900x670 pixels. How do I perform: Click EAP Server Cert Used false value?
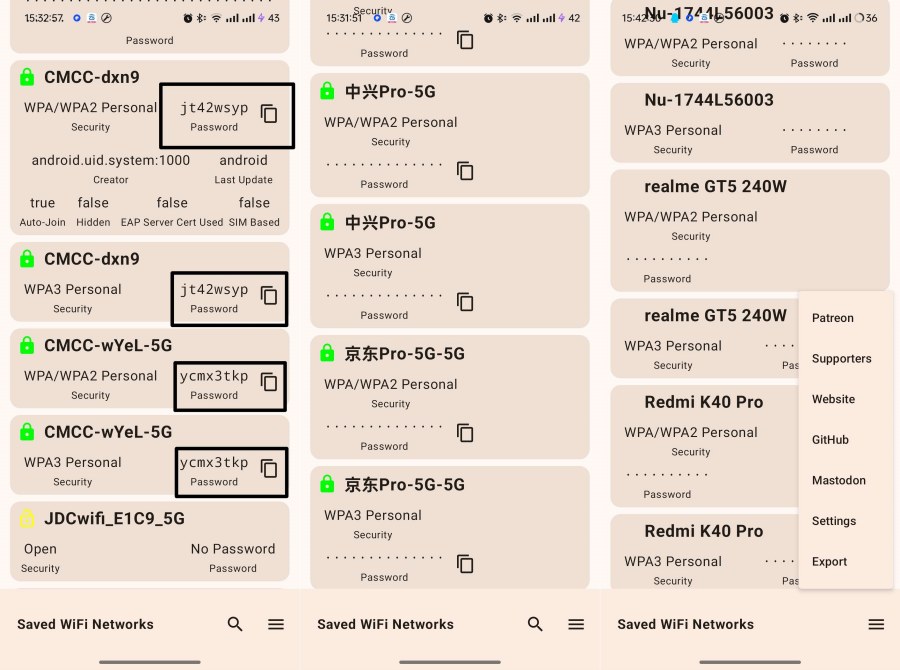tap(172, 203)
